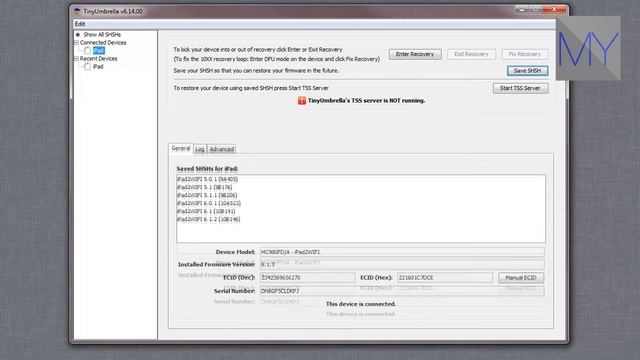The image size is (640, 360).
Task: Collapse the Recent Devices tree node
Action: coord(76,58)
